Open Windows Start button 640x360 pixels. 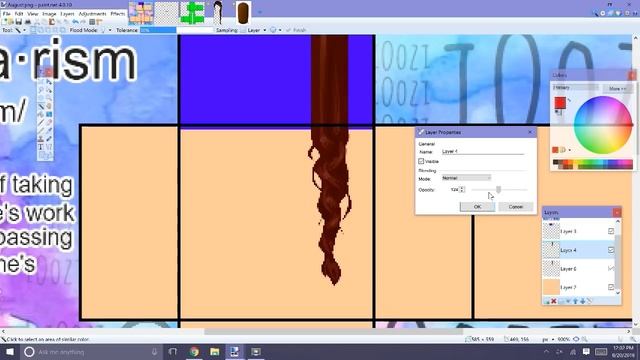[x=9, y=351]
